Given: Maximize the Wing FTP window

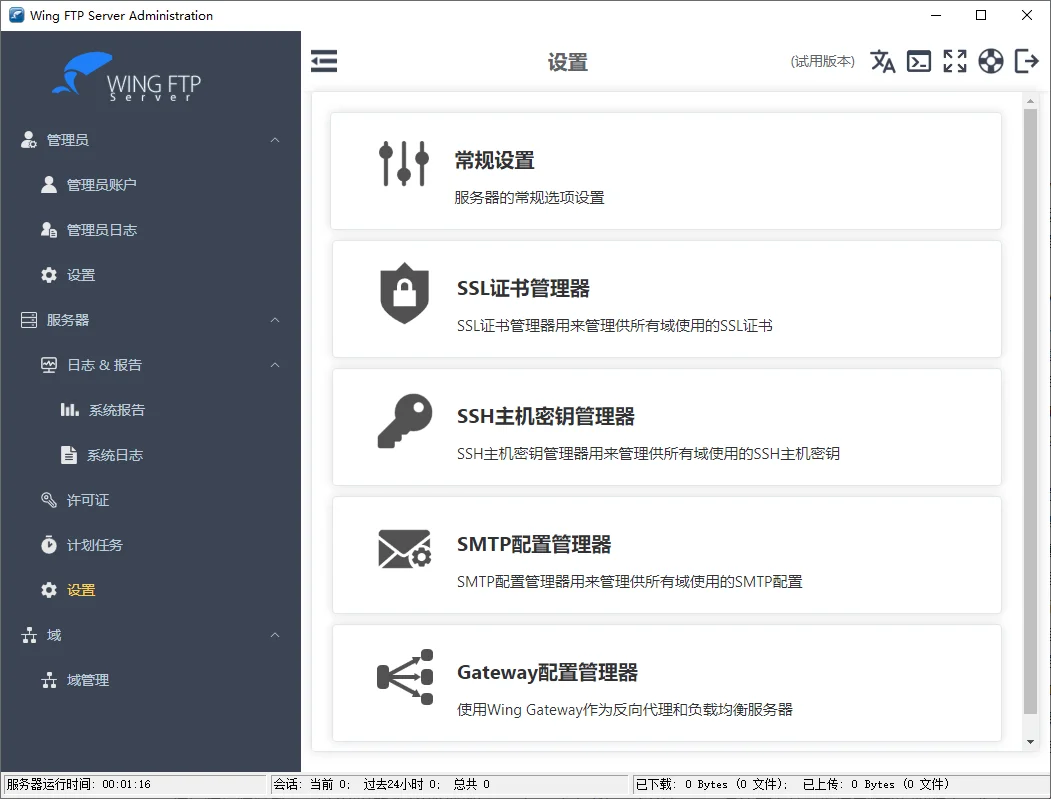Looking at the screenshot, I should [981, 15].
